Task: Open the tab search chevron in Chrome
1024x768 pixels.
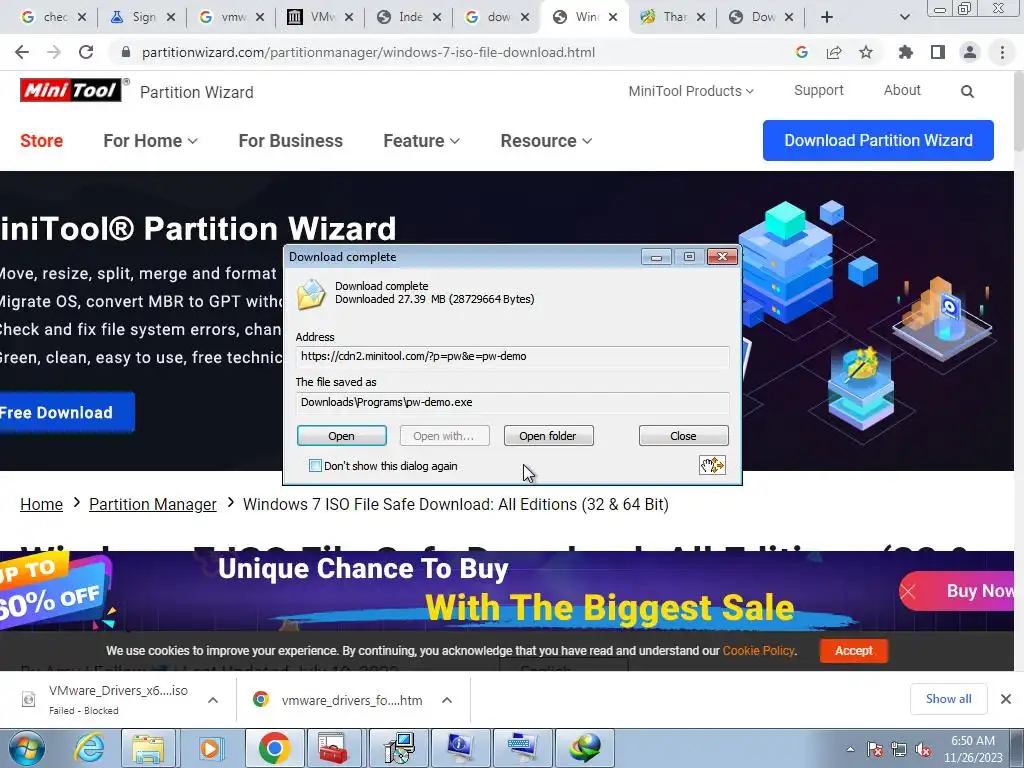Action: (904, 18)
